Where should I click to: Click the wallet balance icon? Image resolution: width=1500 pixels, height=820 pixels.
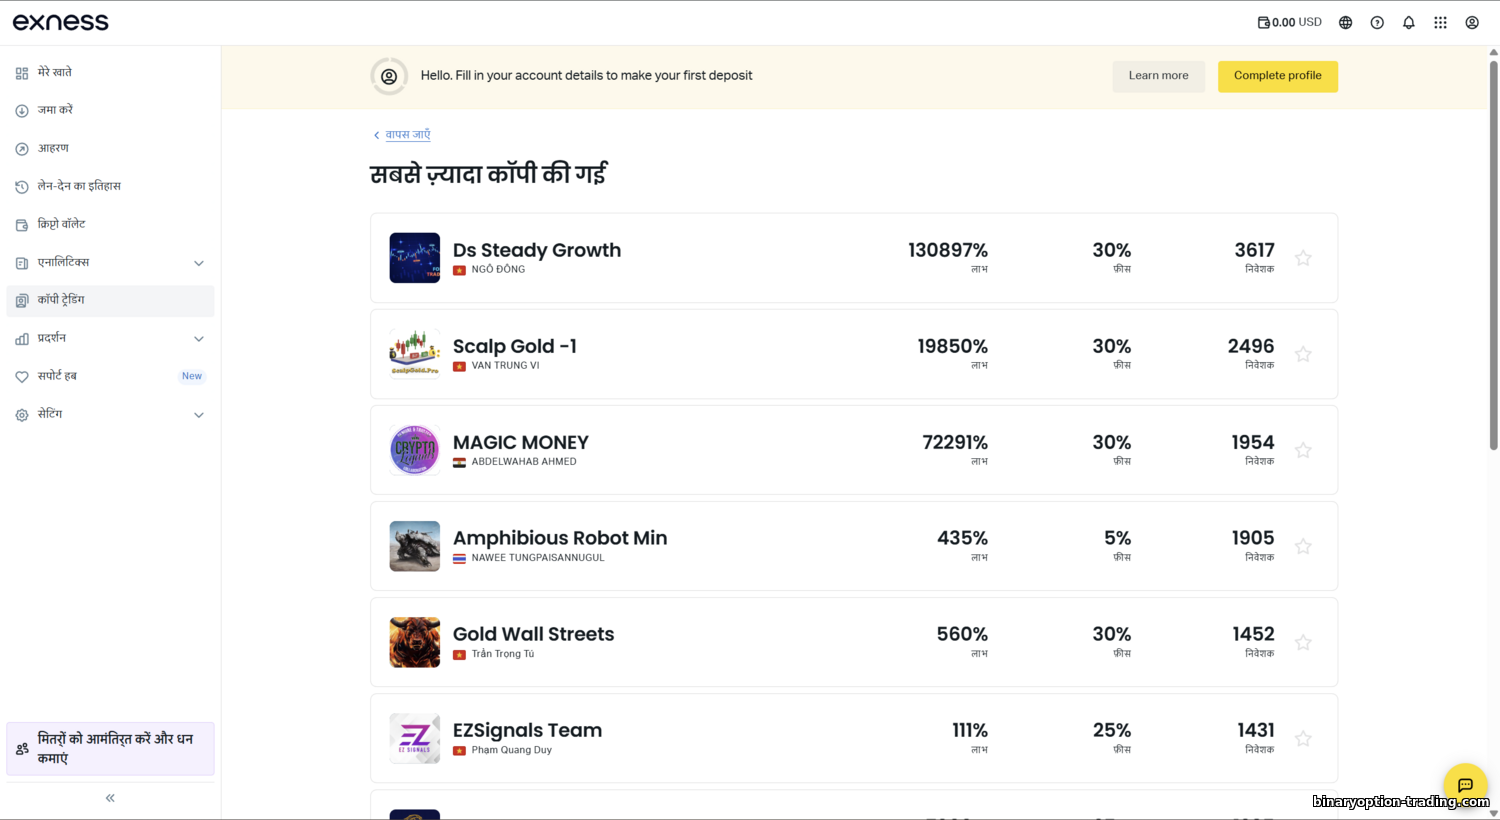pos(1263,23)
